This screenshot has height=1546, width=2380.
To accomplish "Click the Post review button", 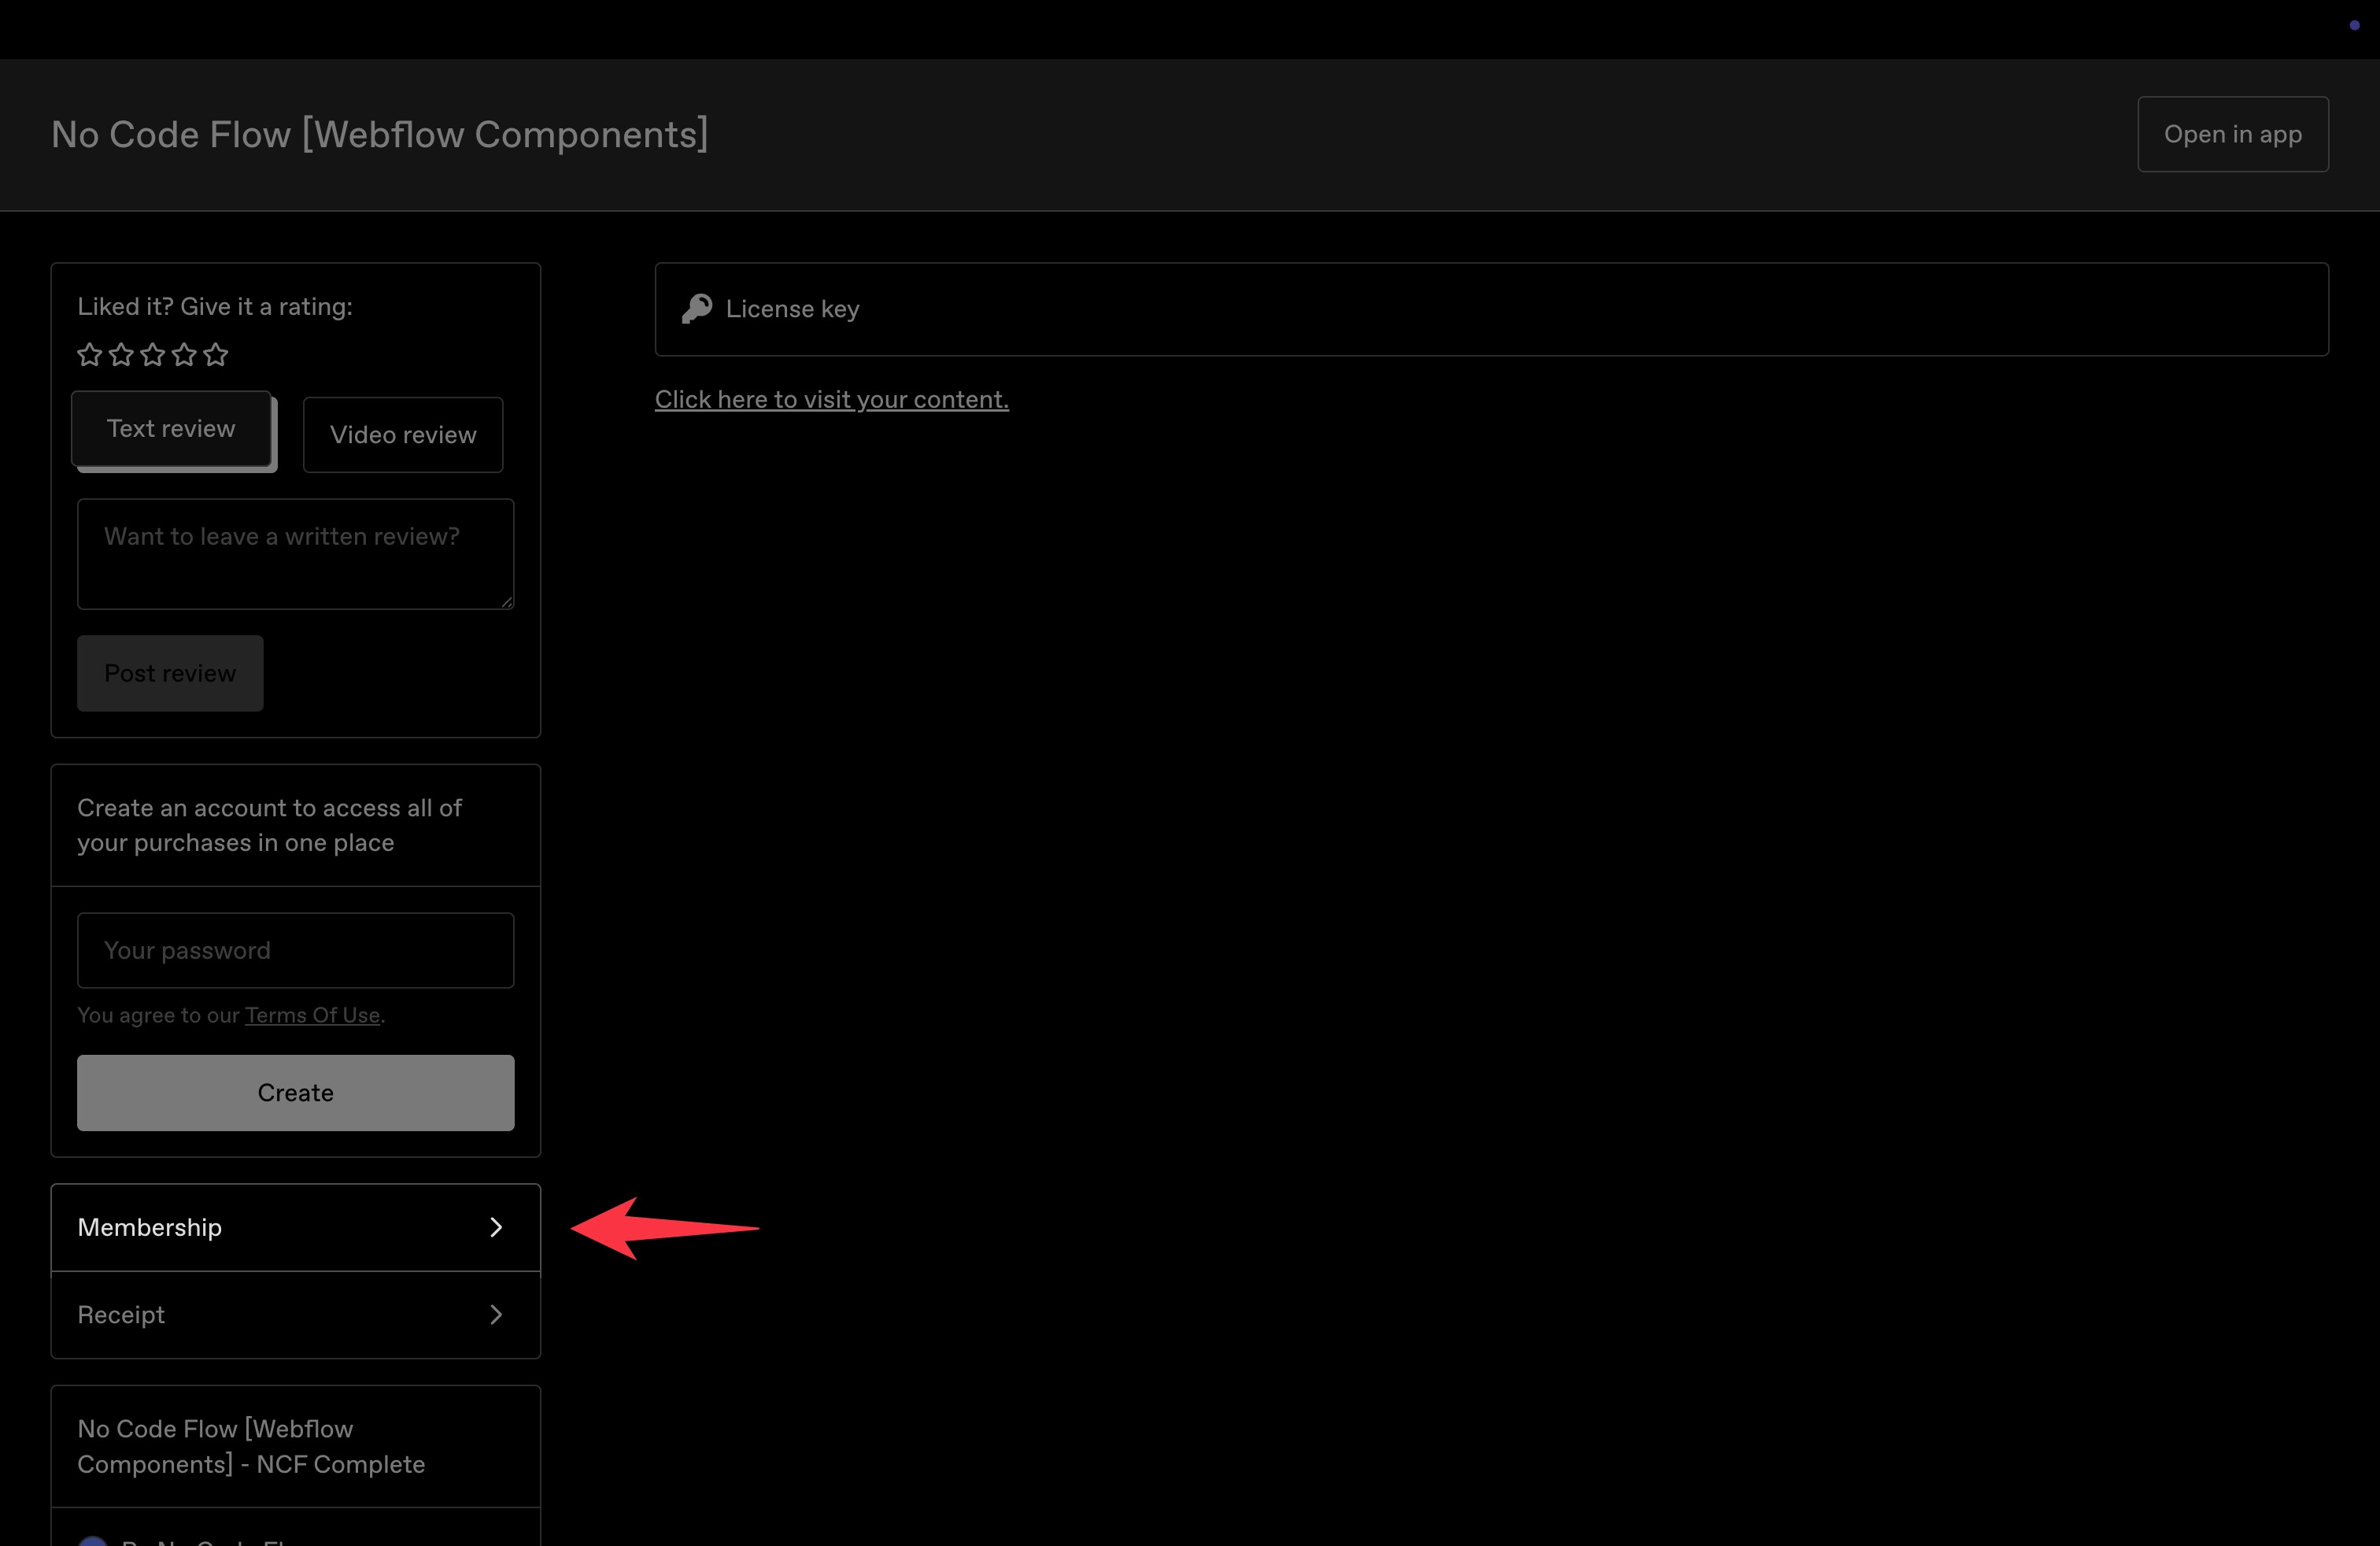I will click(x=170, y=673).
